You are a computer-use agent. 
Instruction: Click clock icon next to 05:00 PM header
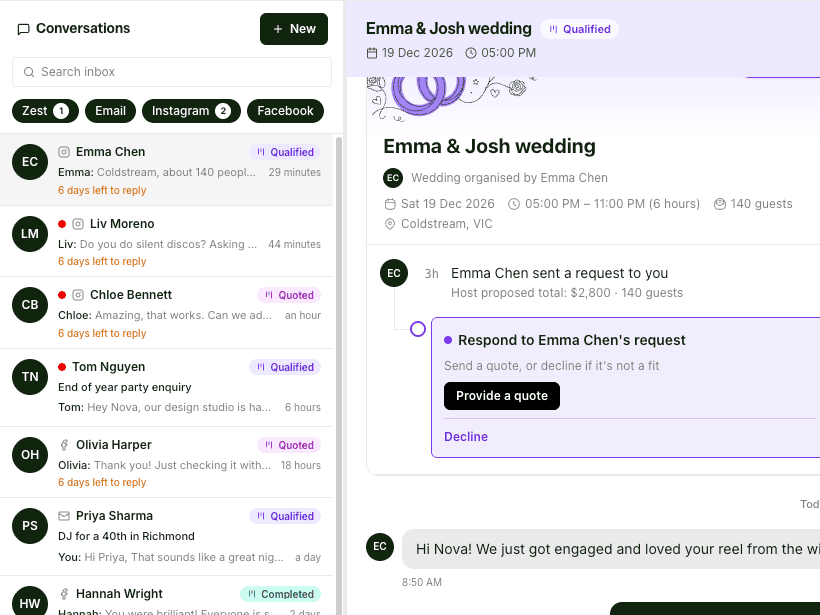(x=471, y=53)
